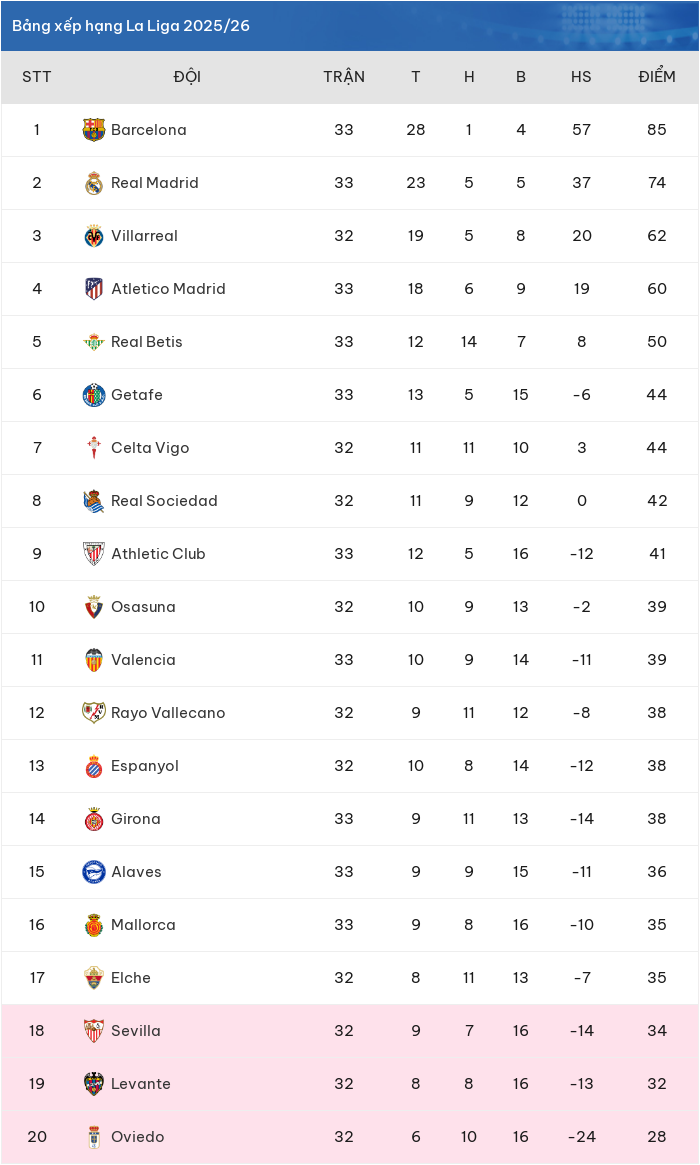Click the Getafe blue crest icon
The height and width of the screenshot is (1165, 700).
(x=94, y=395)
